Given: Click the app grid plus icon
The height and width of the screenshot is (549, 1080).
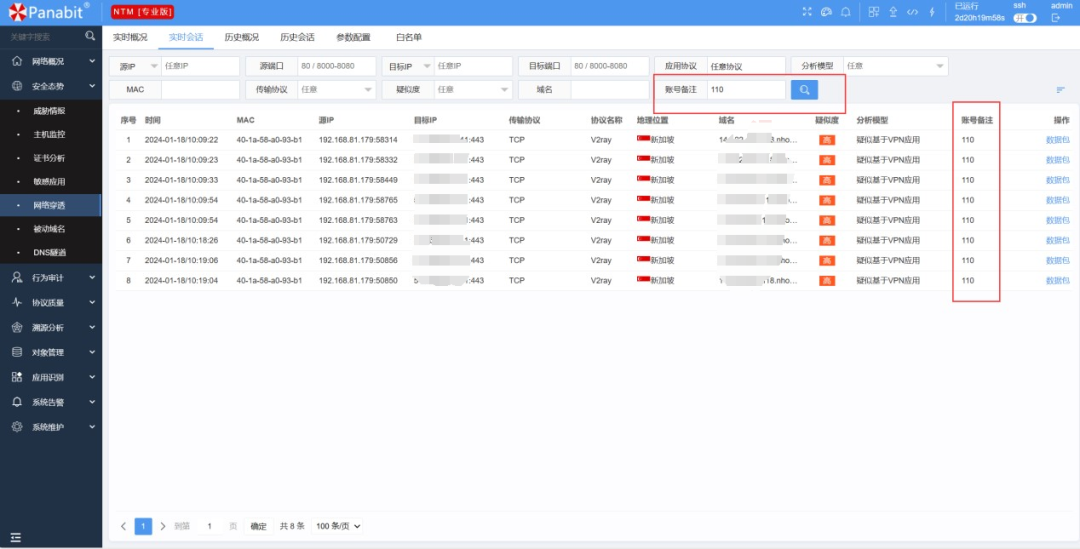Looking at the screenshot, I should pos(873,12).
